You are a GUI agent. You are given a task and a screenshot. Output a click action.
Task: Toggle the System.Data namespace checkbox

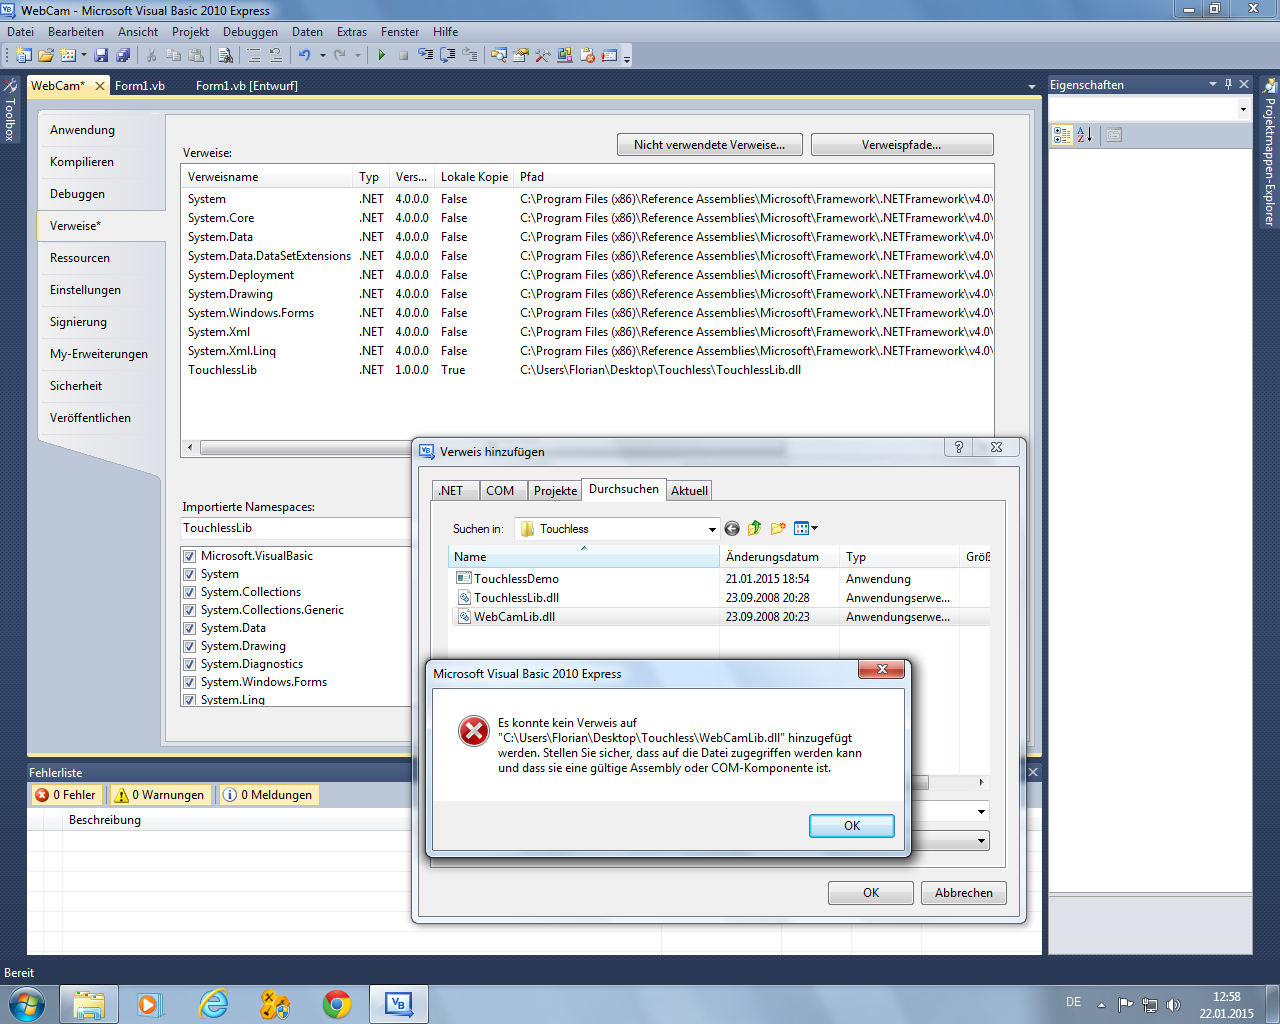click(x=189, y=628)
